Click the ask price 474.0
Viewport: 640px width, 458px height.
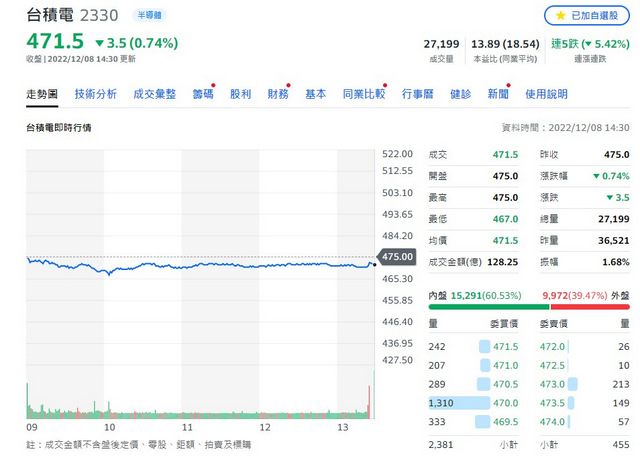coord(552,422)
